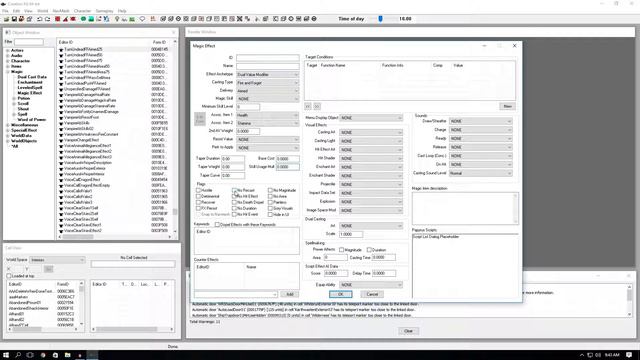This screenshot has width=640, height=360.
Task: Click the Time of day slider handle
Action: (x=380, y=19)
